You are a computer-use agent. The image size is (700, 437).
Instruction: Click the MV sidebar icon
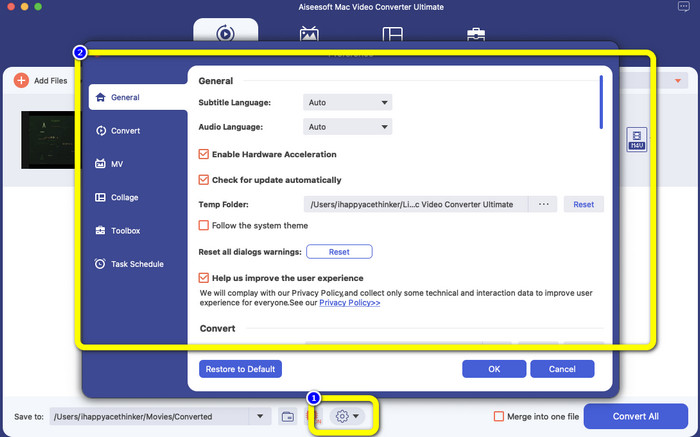[x=100, y=164]
